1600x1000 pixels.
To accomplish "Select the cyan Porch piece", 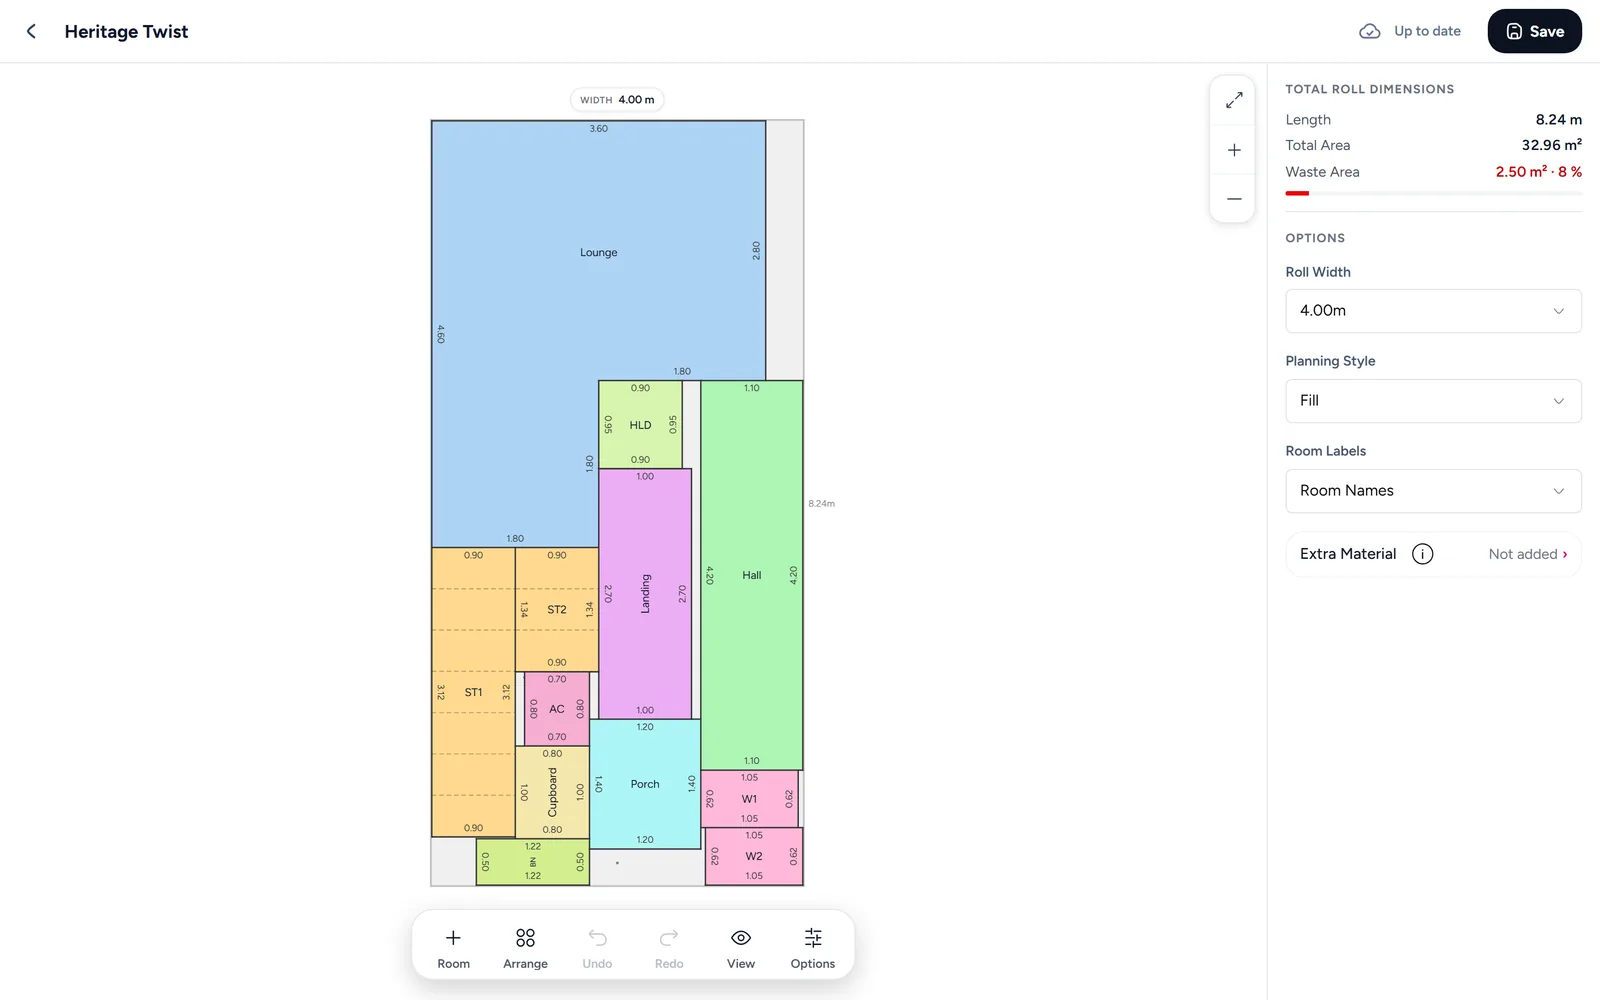I will click(x=645, y=784).
